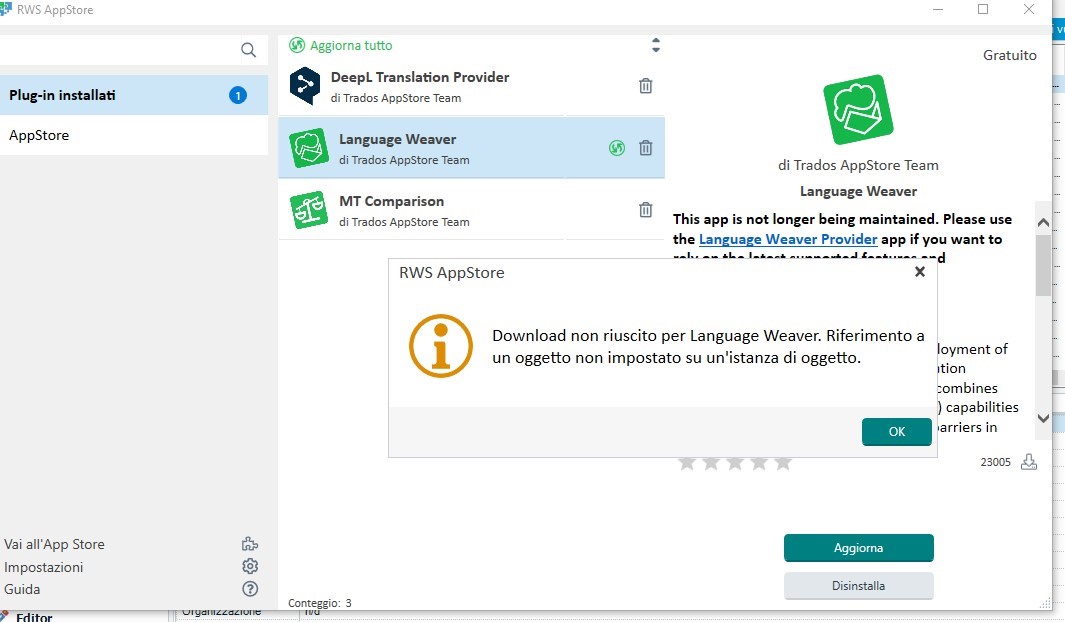
Task: Click the Editor label in background window
Action: coord(34,617)
